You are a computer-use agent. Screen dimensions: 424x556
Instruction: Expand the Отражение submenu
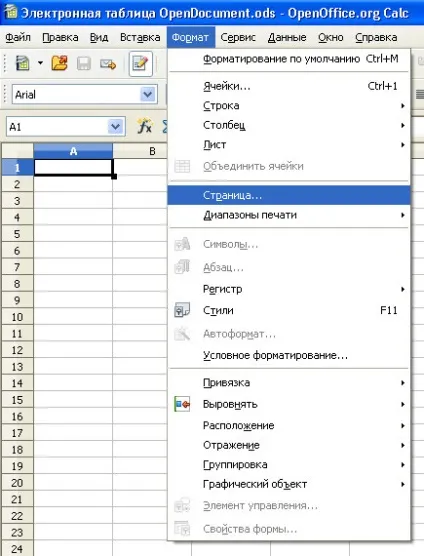click(x=289, y=445)
